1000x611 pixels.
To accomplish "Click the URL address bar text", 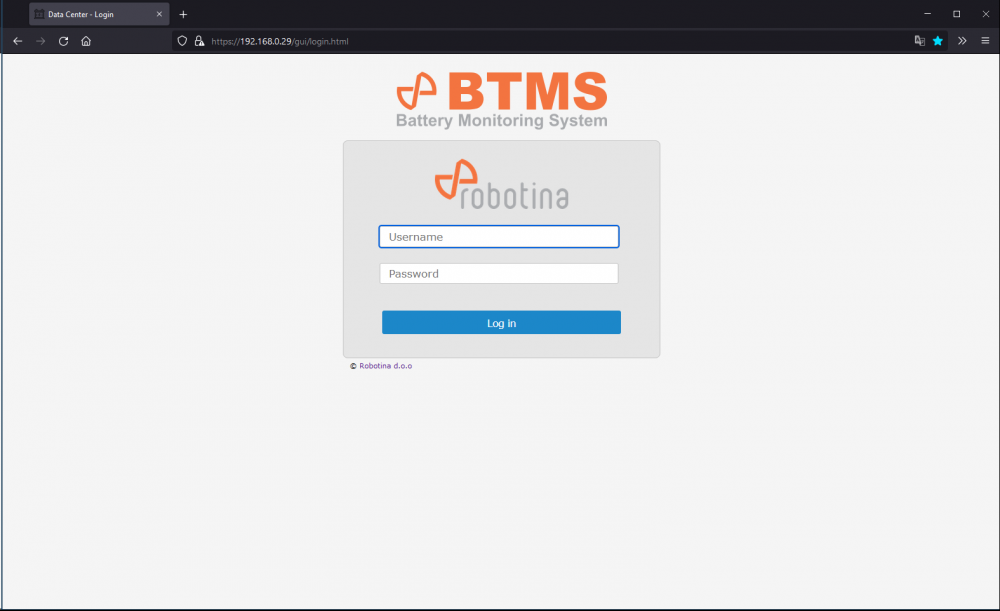I will pos(280,41).
